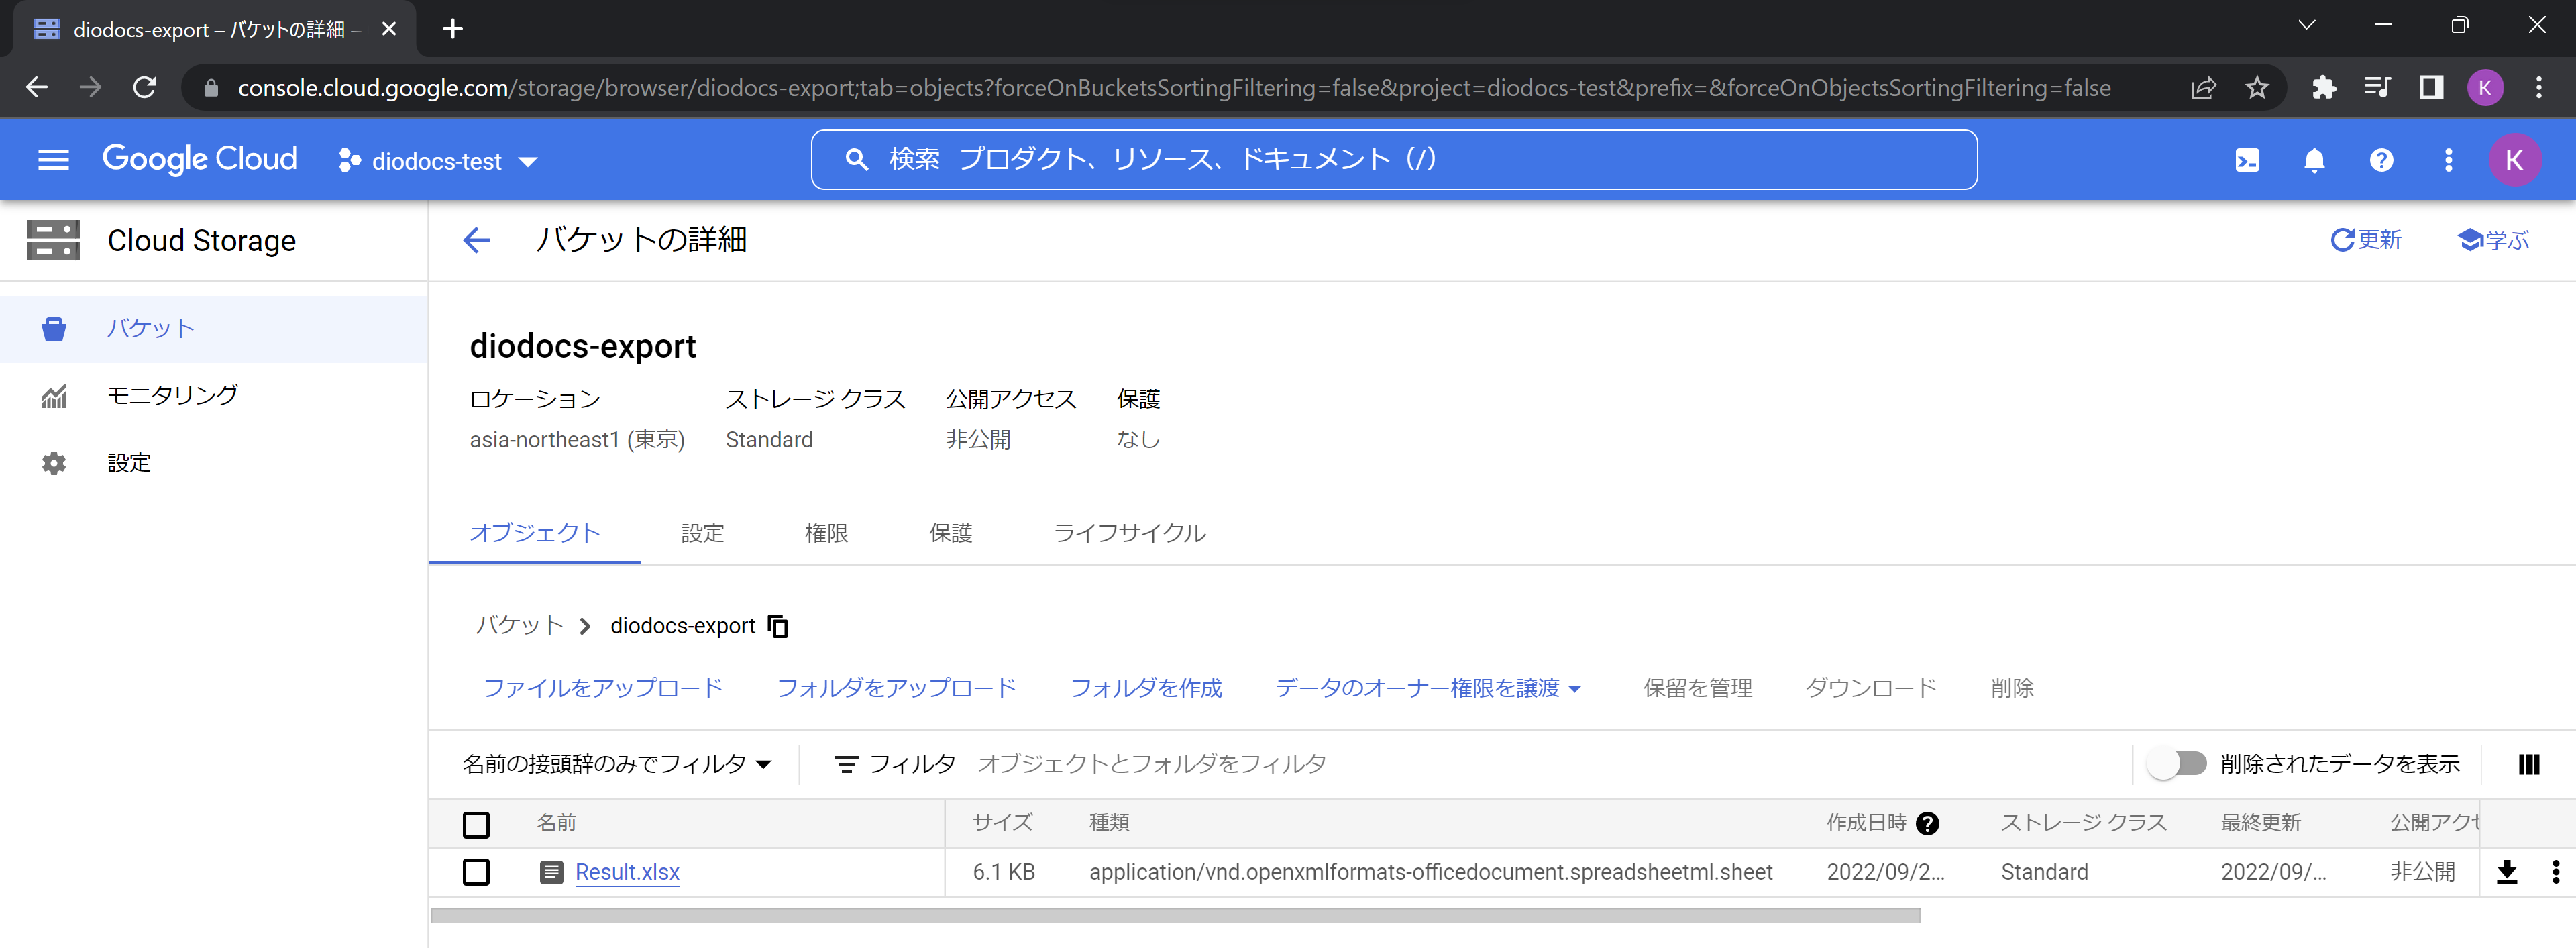
Task: Sort by 名前 column header
Action: (556, 823)
